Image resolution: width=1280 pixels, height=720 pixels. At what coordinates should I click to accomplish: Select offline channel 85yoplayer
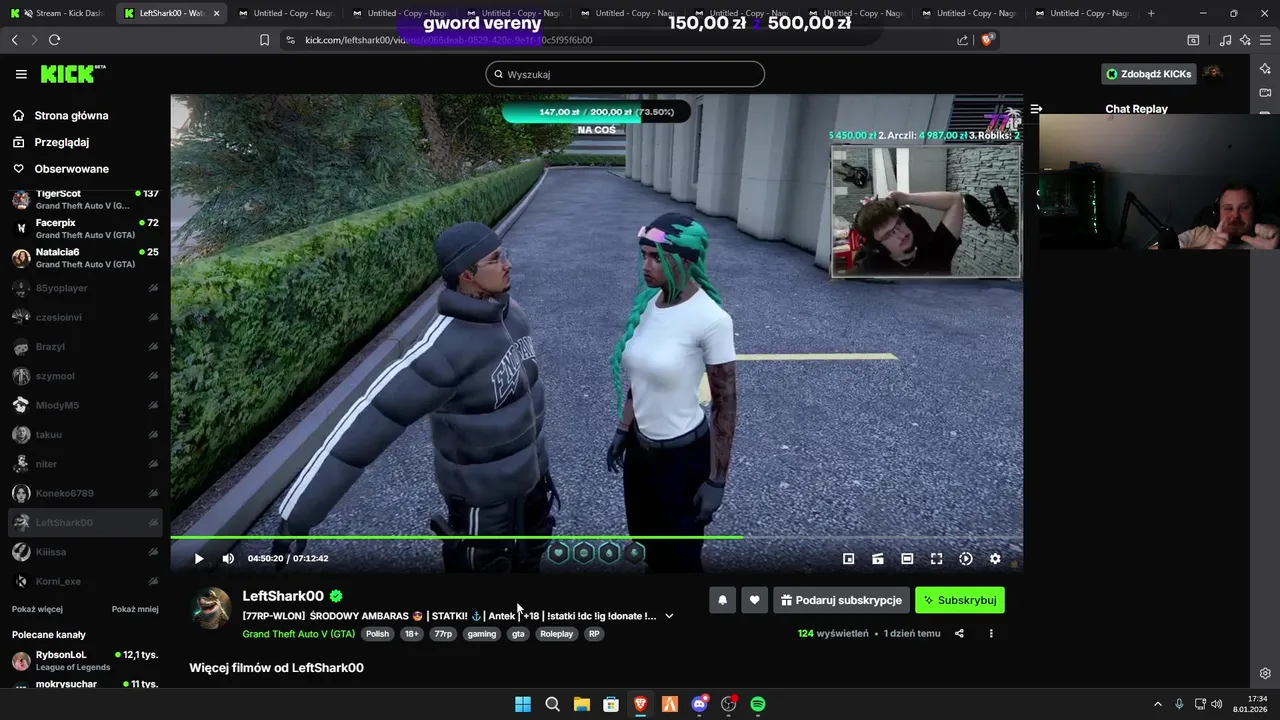pyautogui.click(x=85, y=288)
